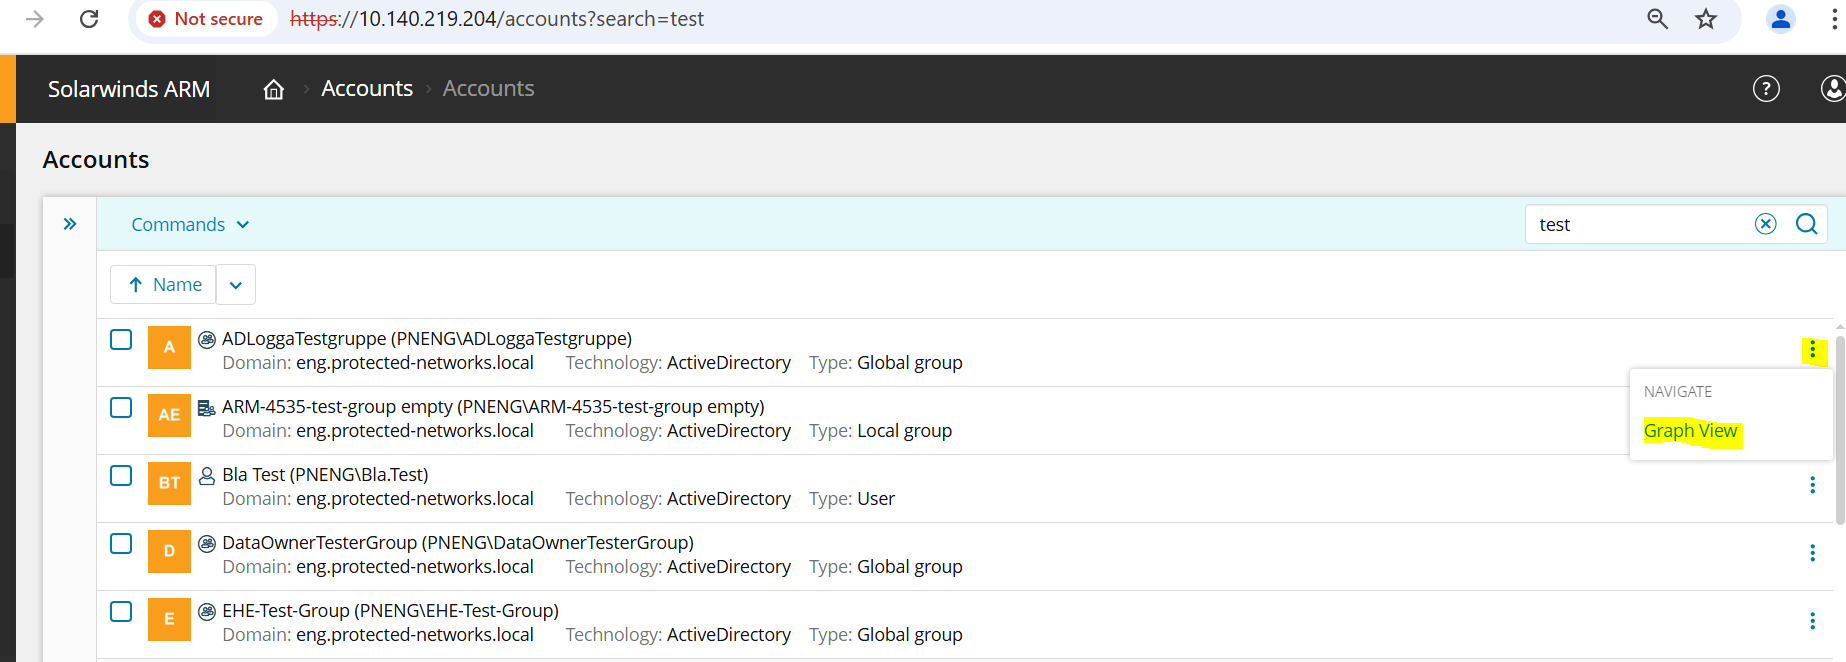This screenshot has width=1846, height=662.
Task: Open the sort field dropdown arrow
Action: 236,285
